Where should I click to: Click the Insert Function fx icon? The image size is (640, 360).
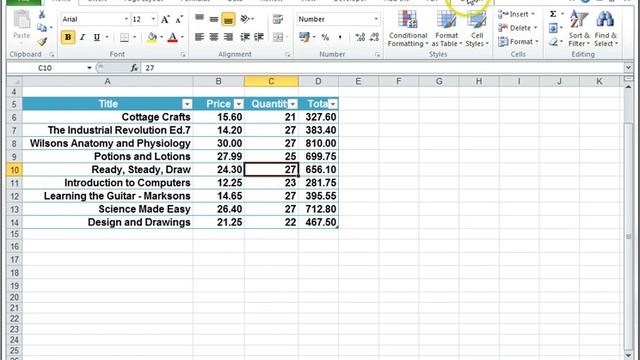pyautogui.click(x=134, y=68)
